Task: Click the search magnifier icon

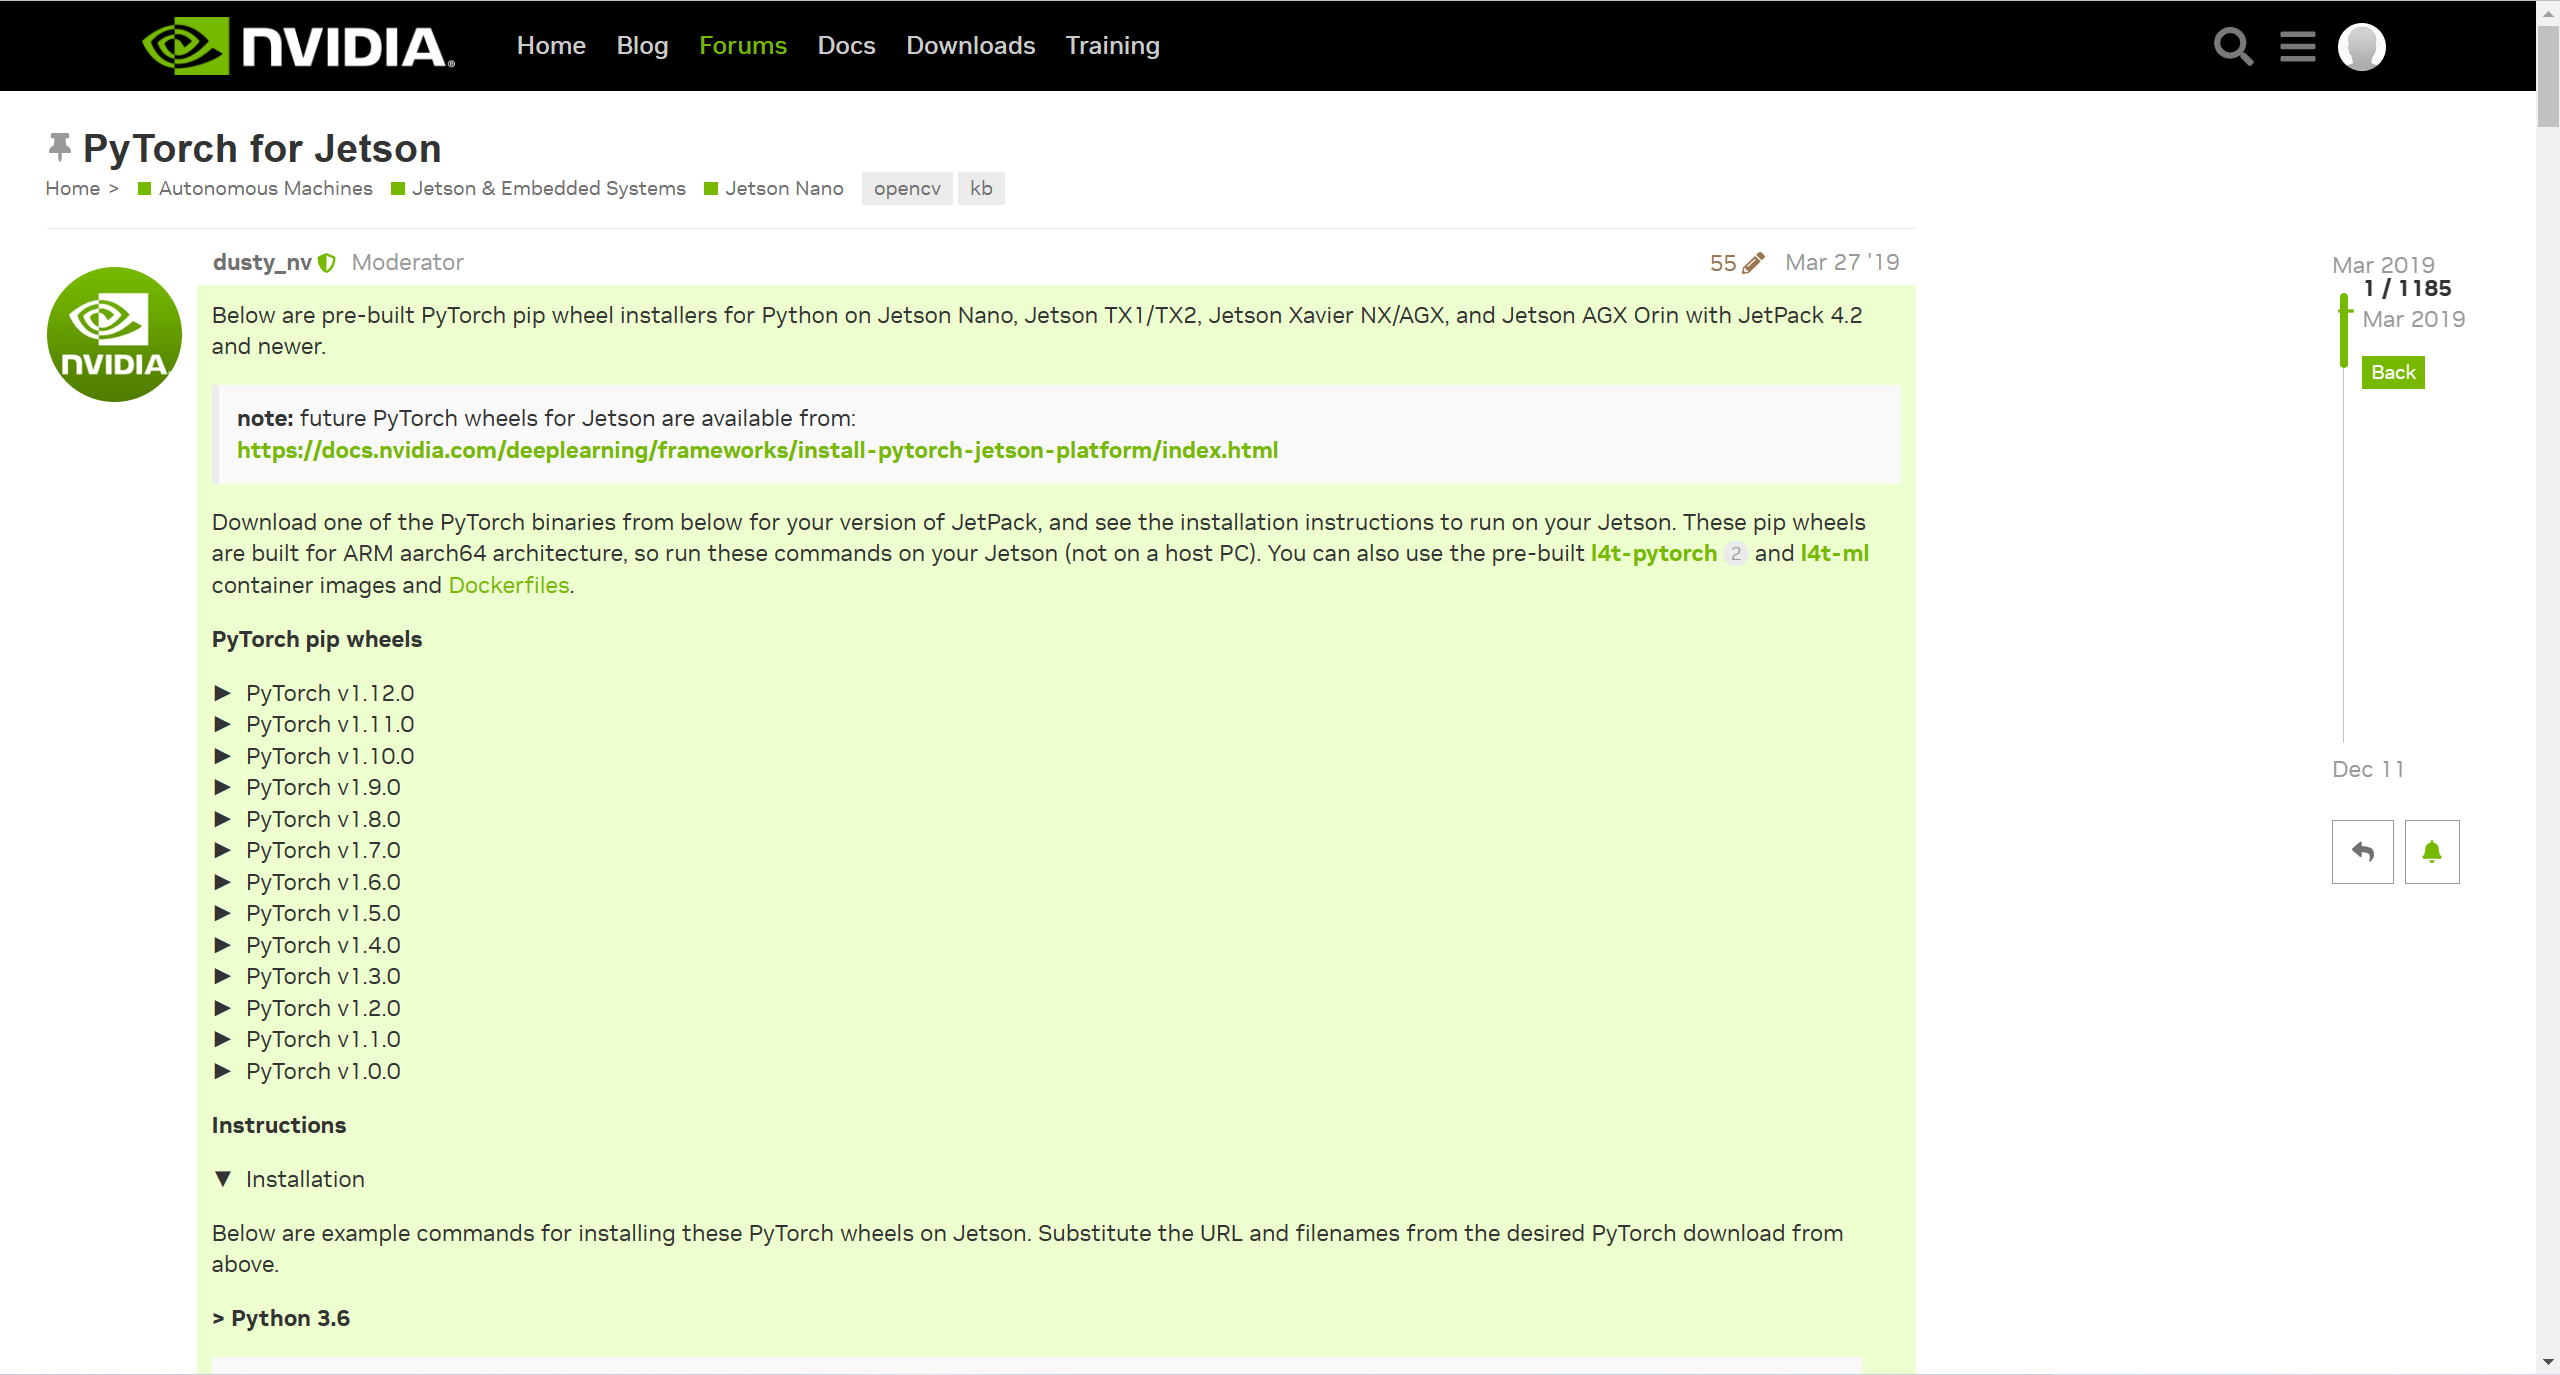Action: [x=2232, y=46]
